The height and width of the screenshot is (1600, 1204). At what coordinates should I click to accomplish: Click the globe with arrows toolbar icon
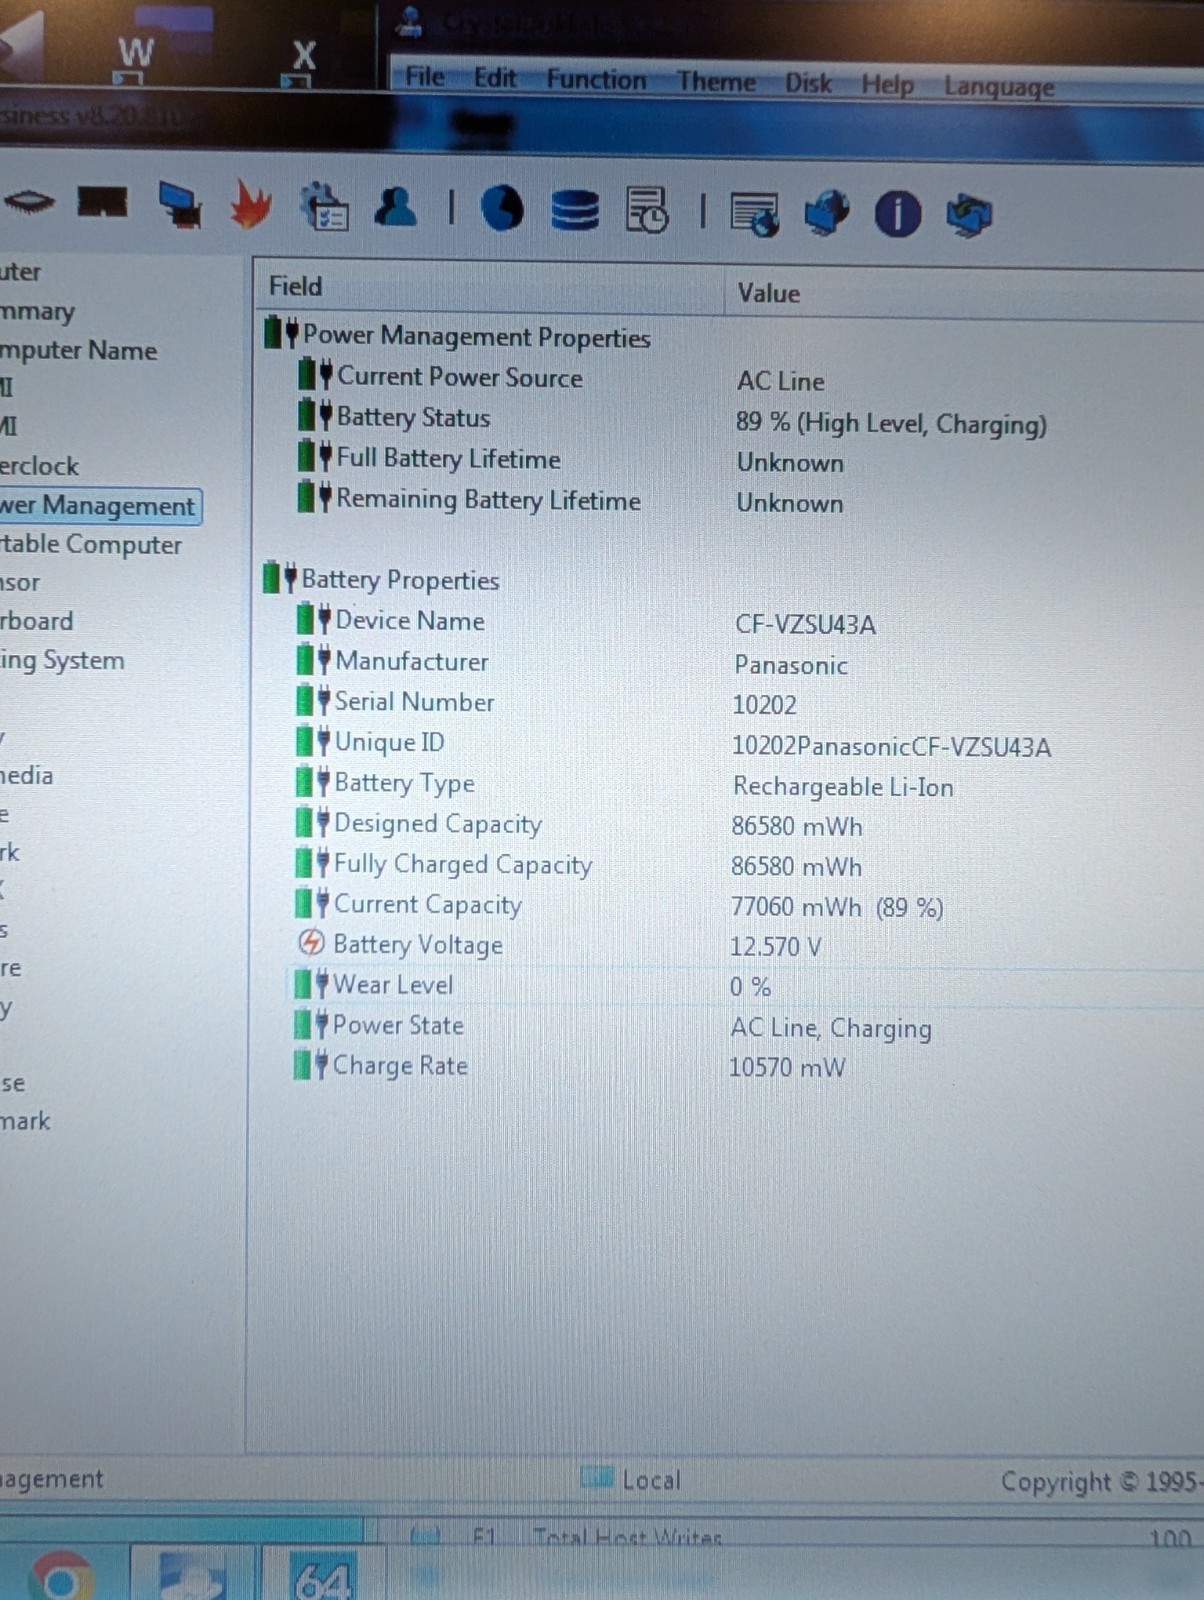pyautogui.click(x=827, y=213)
